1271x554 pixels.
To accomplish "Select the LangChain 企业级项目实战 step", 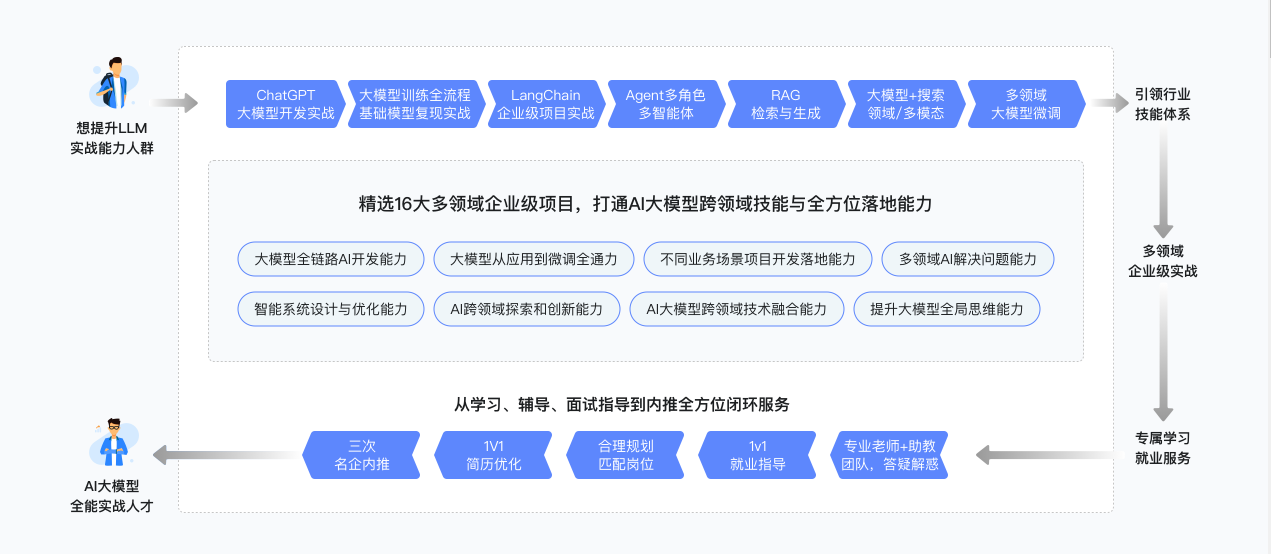I will coord(546,104).
